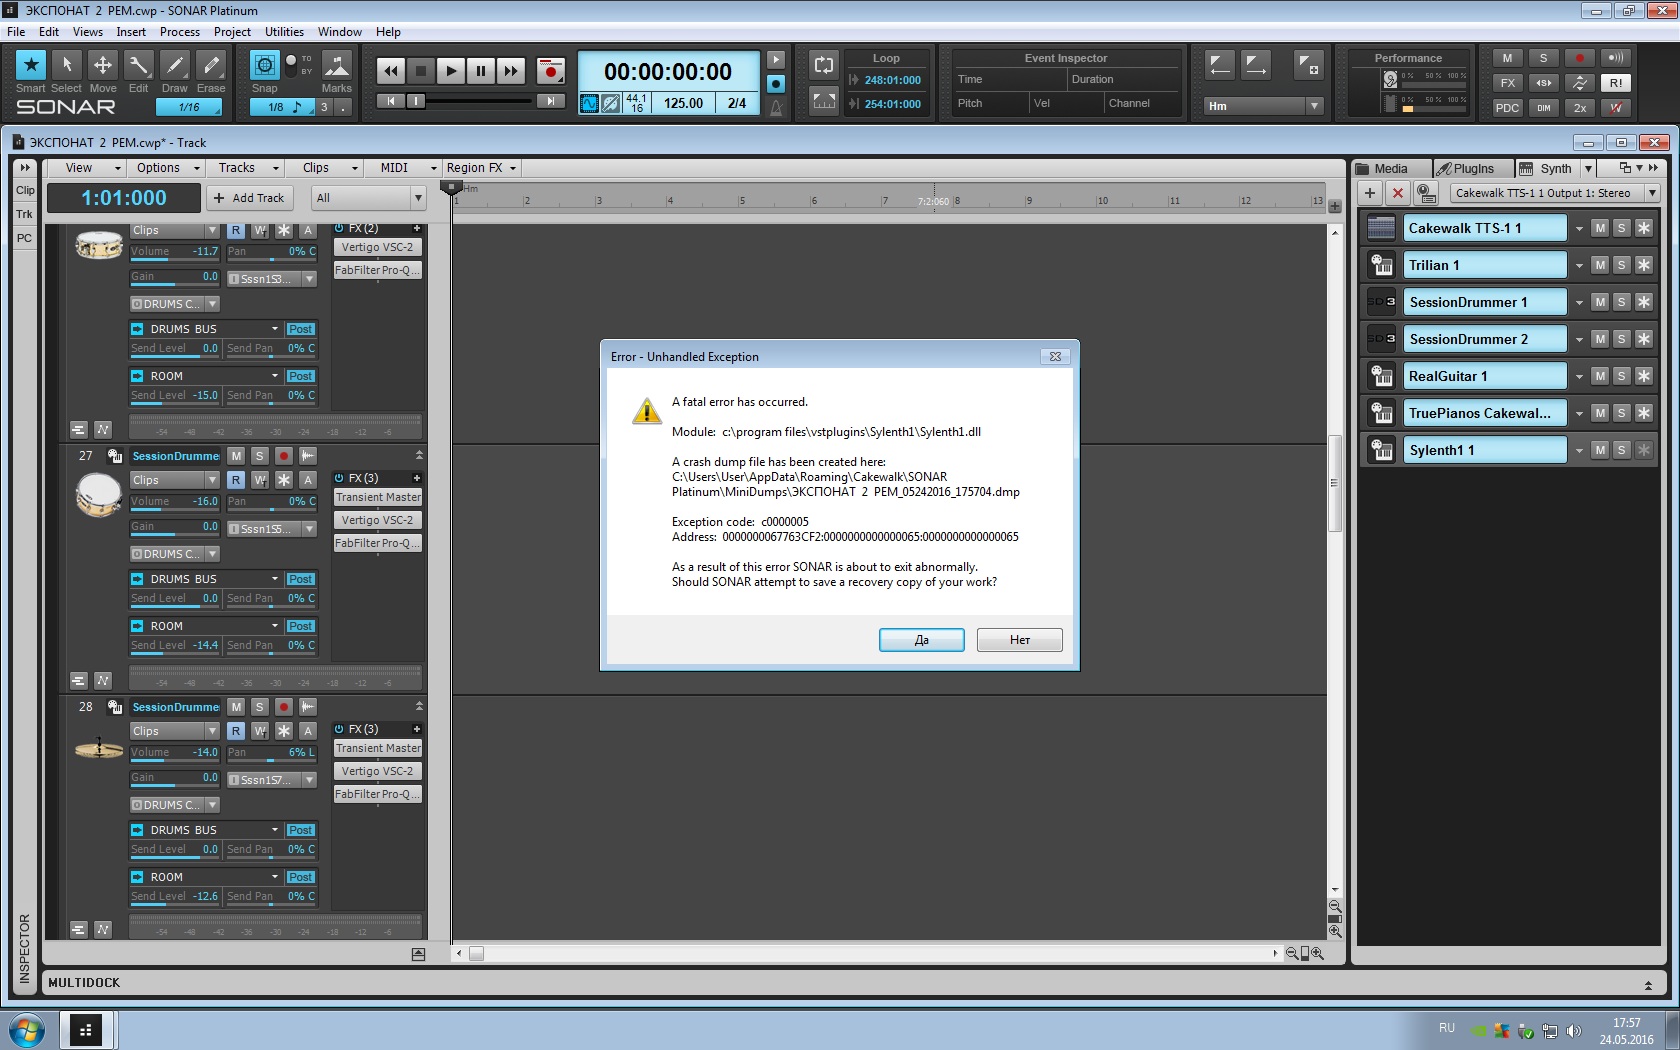Expand the MULTIDOCK panel arrow

point(1648,985)
